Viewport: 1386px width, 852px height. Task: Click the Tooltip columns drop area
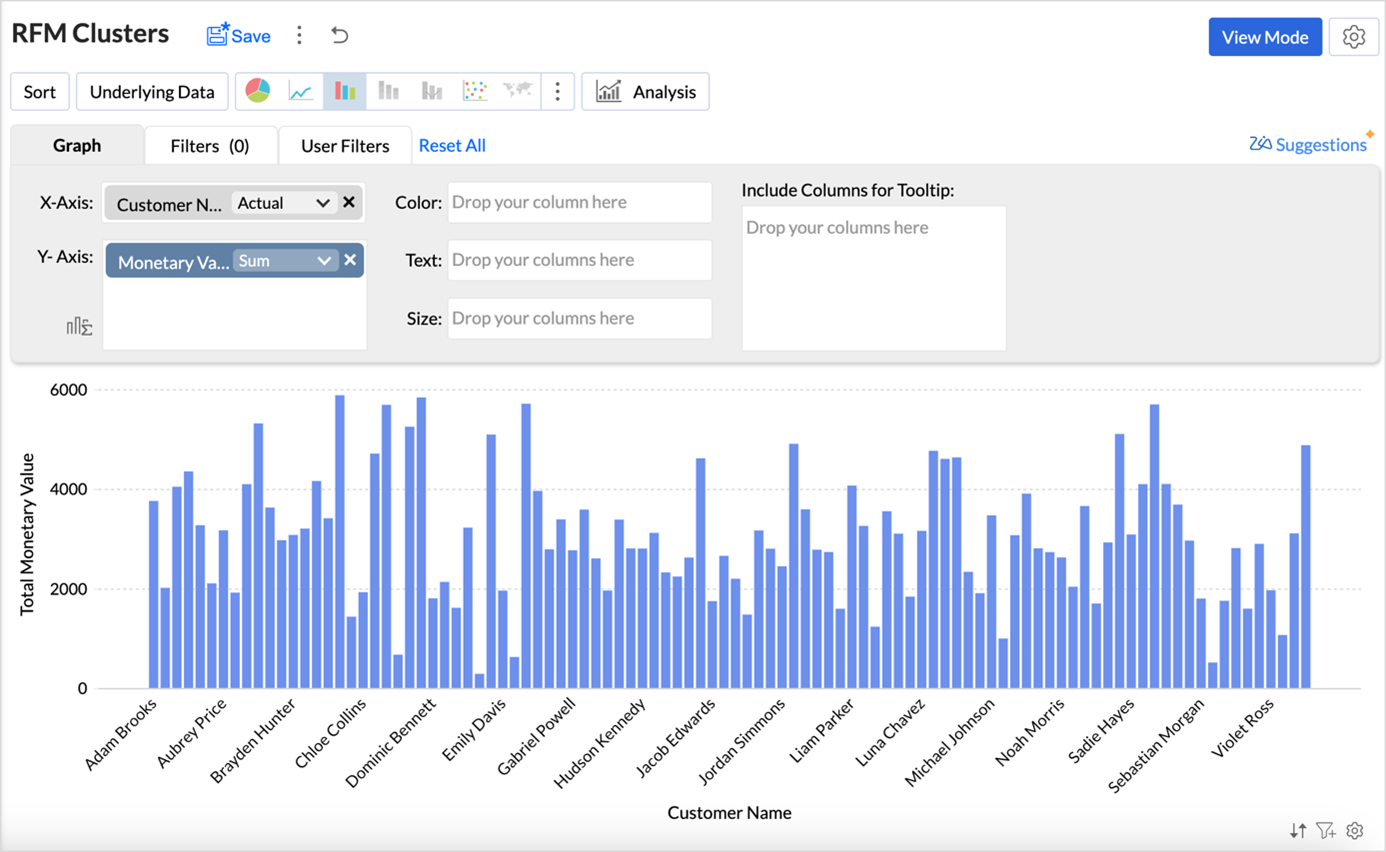(x=873, y=278)
